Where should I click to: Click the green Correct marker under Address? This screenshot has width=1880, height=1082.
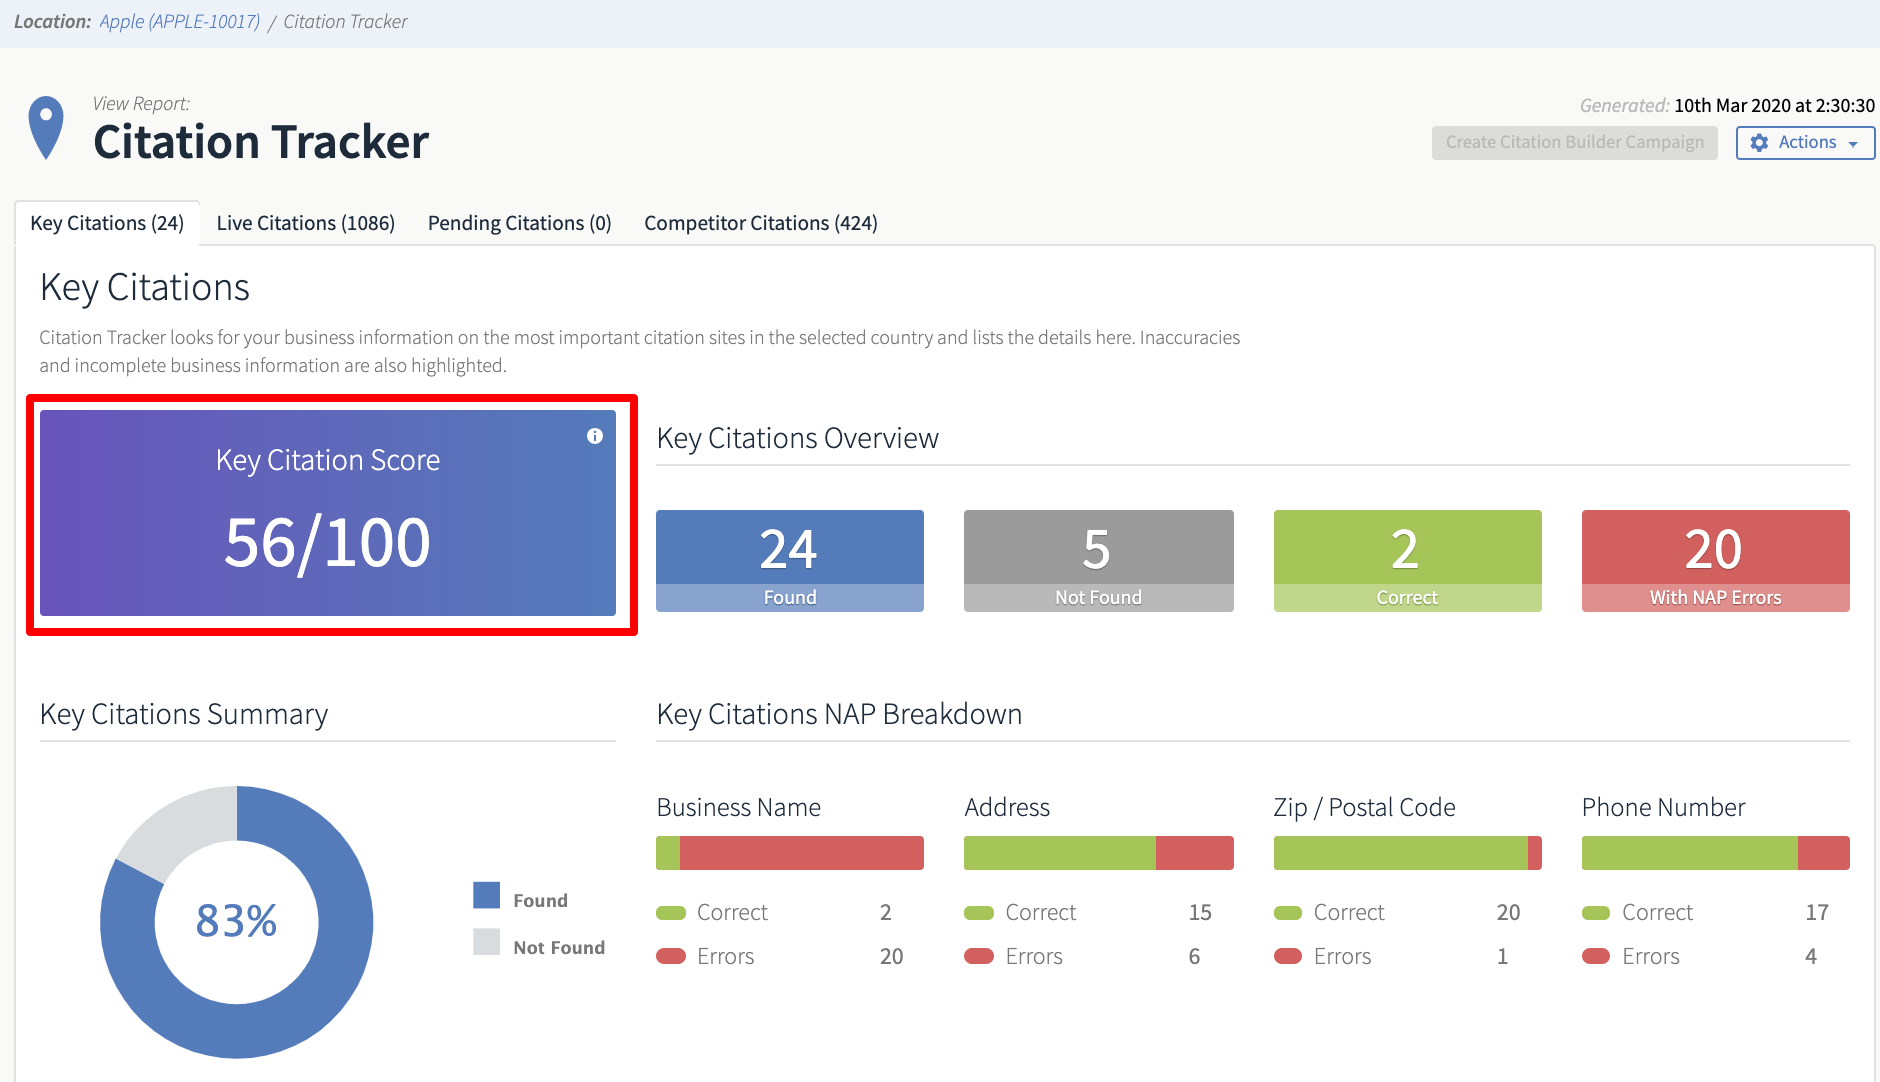979,913
